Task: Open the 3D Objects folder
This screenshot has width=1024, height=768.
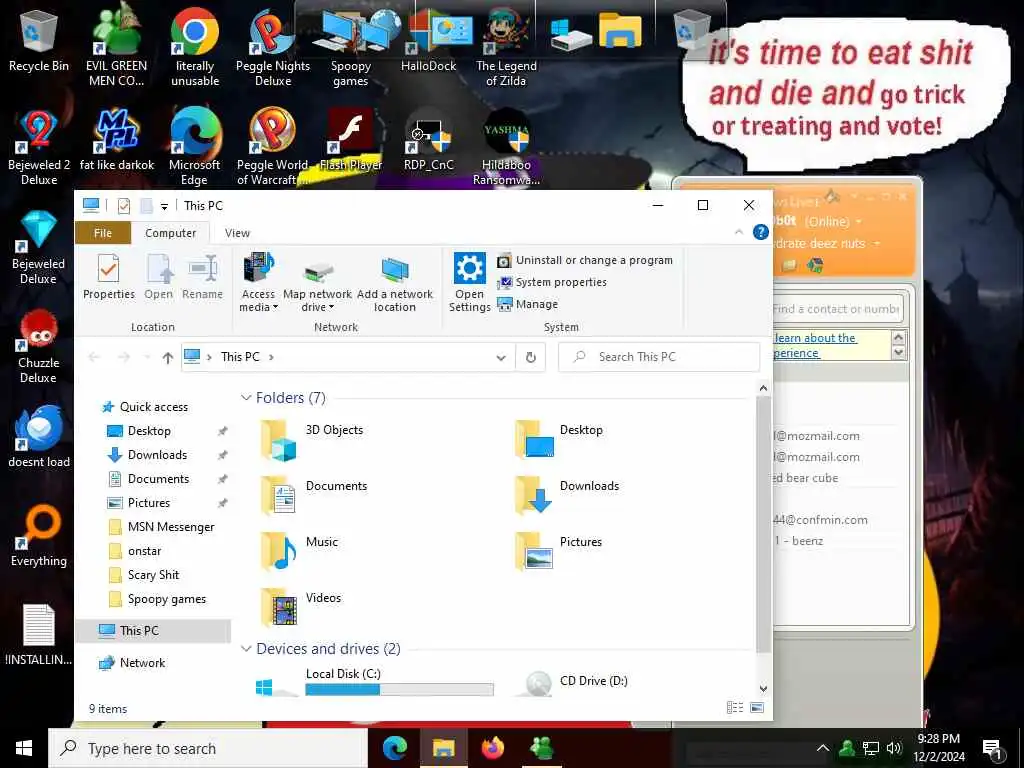Action: [312, 440]
